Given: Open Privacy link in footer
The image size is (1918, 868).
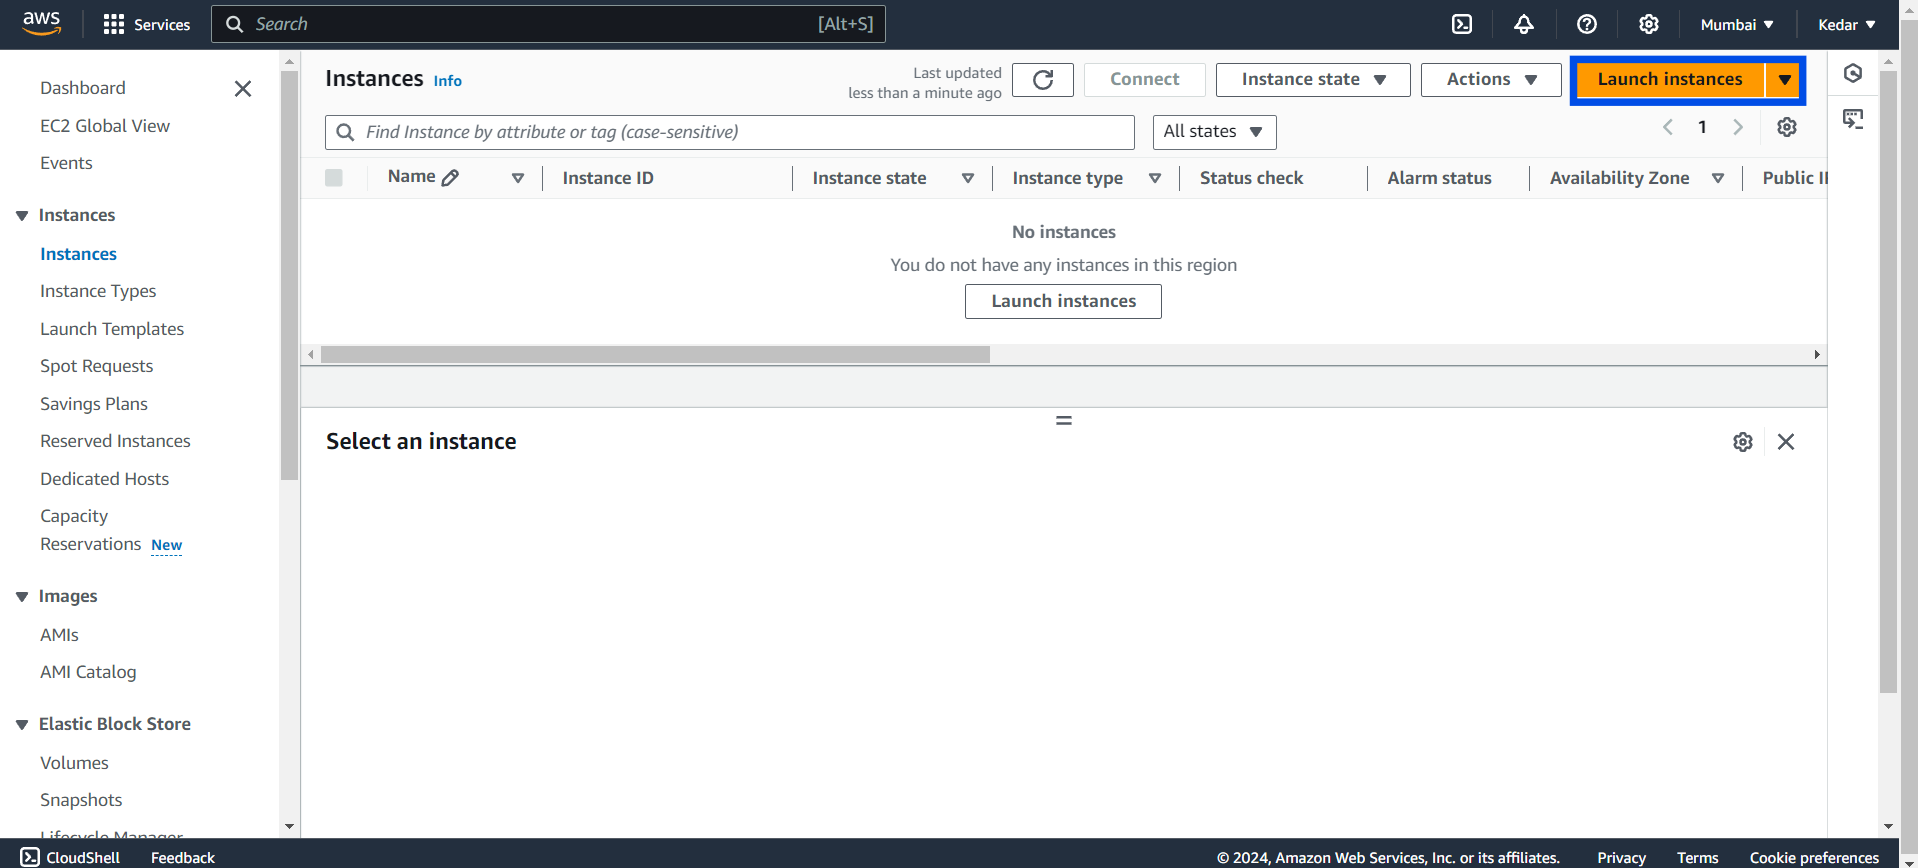Looking at the screenshot, I should pos(1621,858).
